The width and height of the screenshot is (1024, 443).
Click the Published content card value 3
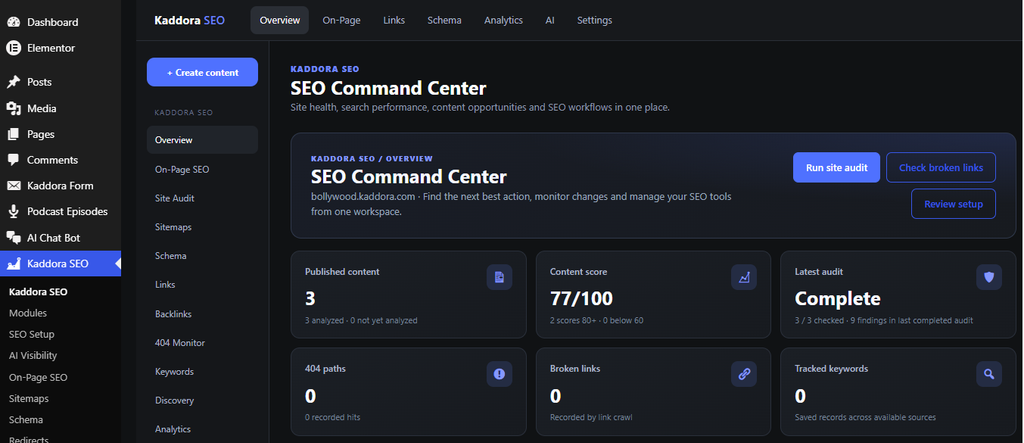[310, 299]
